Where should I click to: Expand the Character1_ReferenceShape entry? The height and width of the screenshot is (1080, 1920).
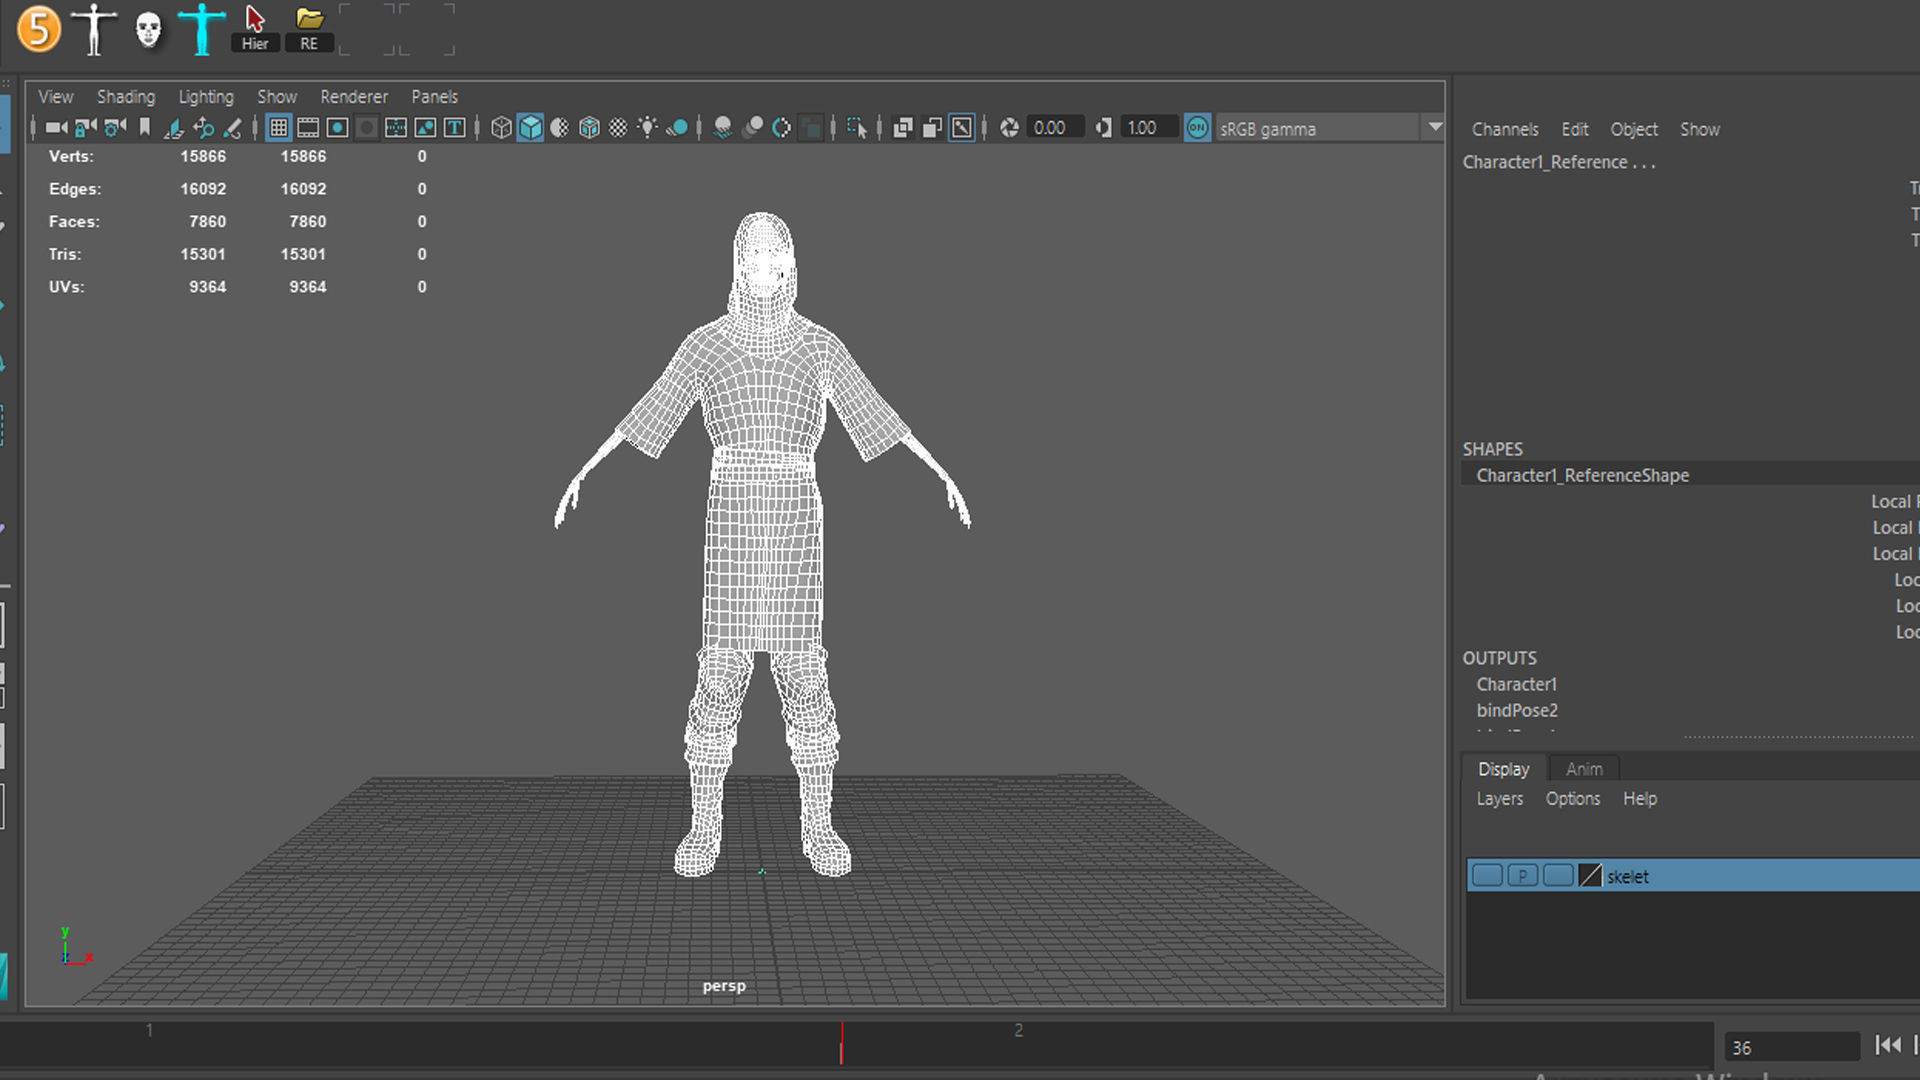click(1583, 475)
